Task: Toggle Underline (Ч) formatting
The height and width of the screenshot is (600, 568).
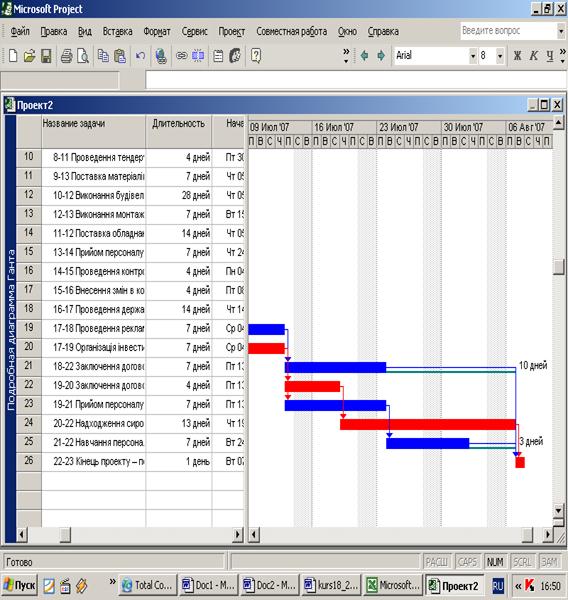Action: pos(550,56)
